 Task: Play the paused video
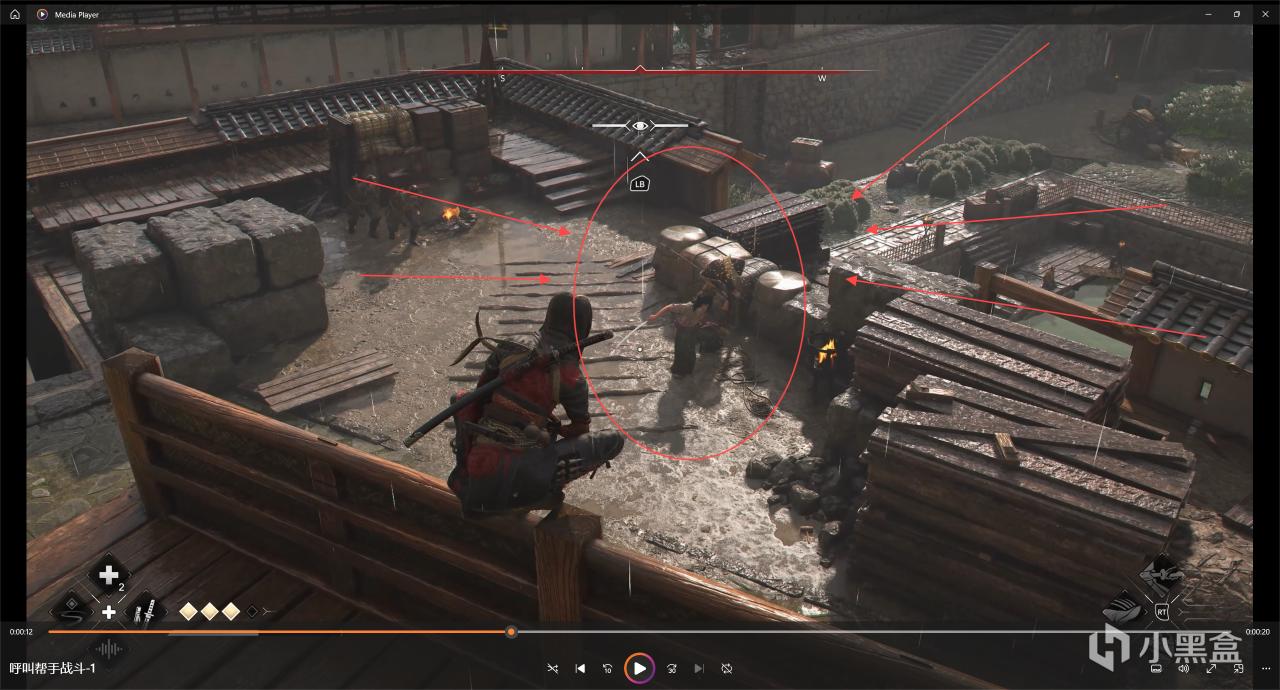point(640,668)
